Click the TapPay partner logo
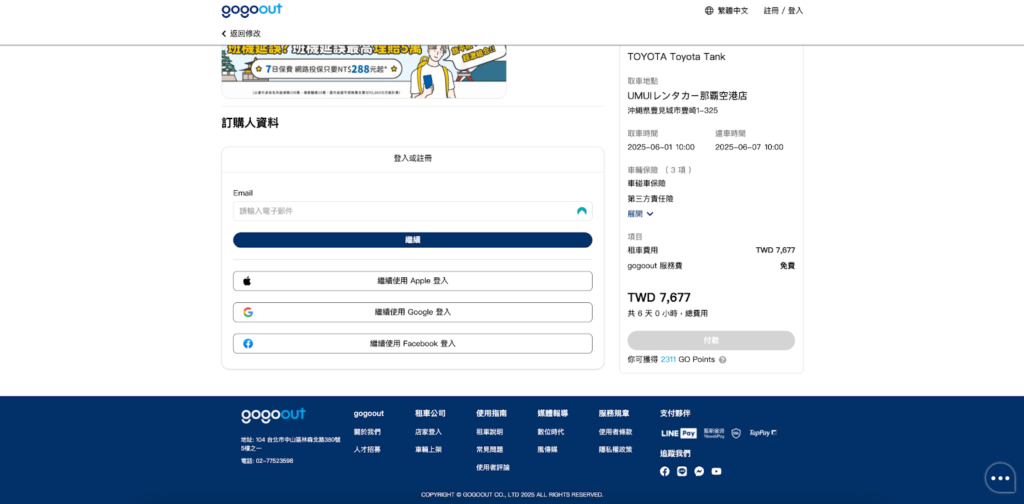Screen dimensions: 1024x504 tap(763, 433)
